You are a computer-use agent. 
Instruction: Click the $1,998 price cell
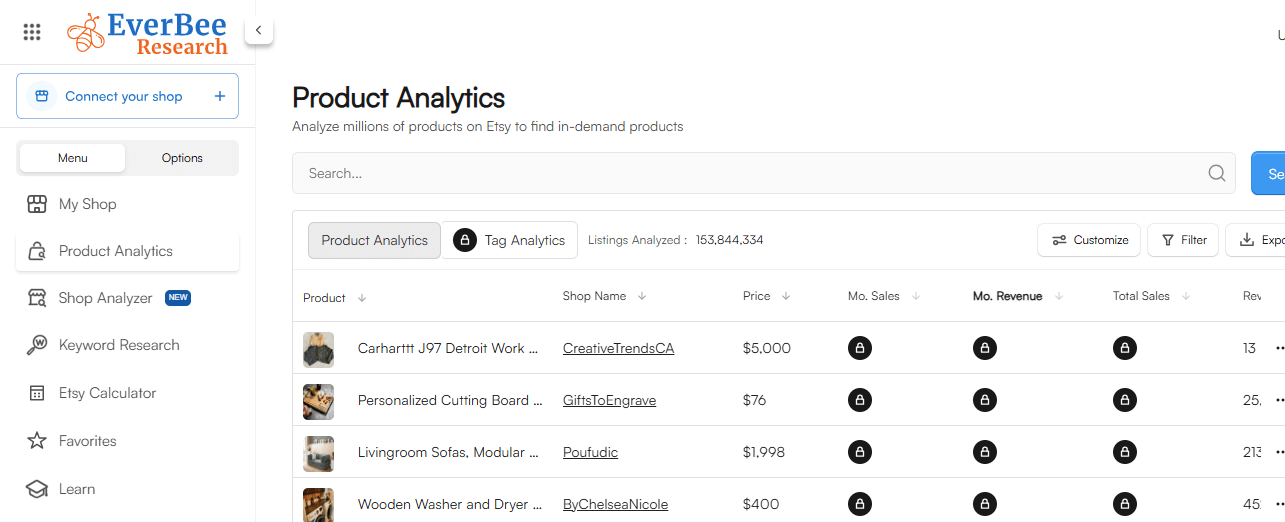click(765, 452)
